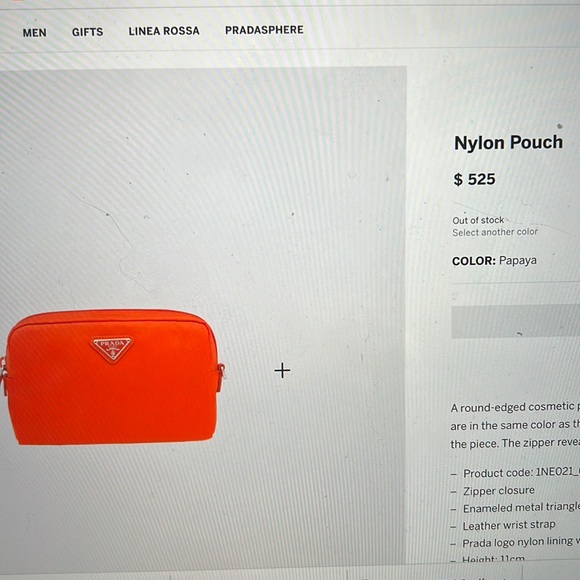
Task: Go to the LINEA ROSSA section
Action: (164, 31)
